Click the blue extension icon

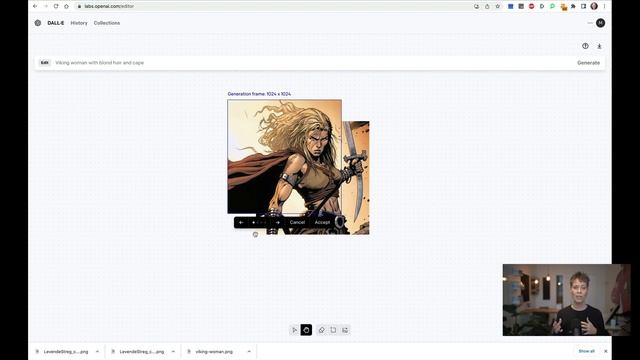pos(510,6)
